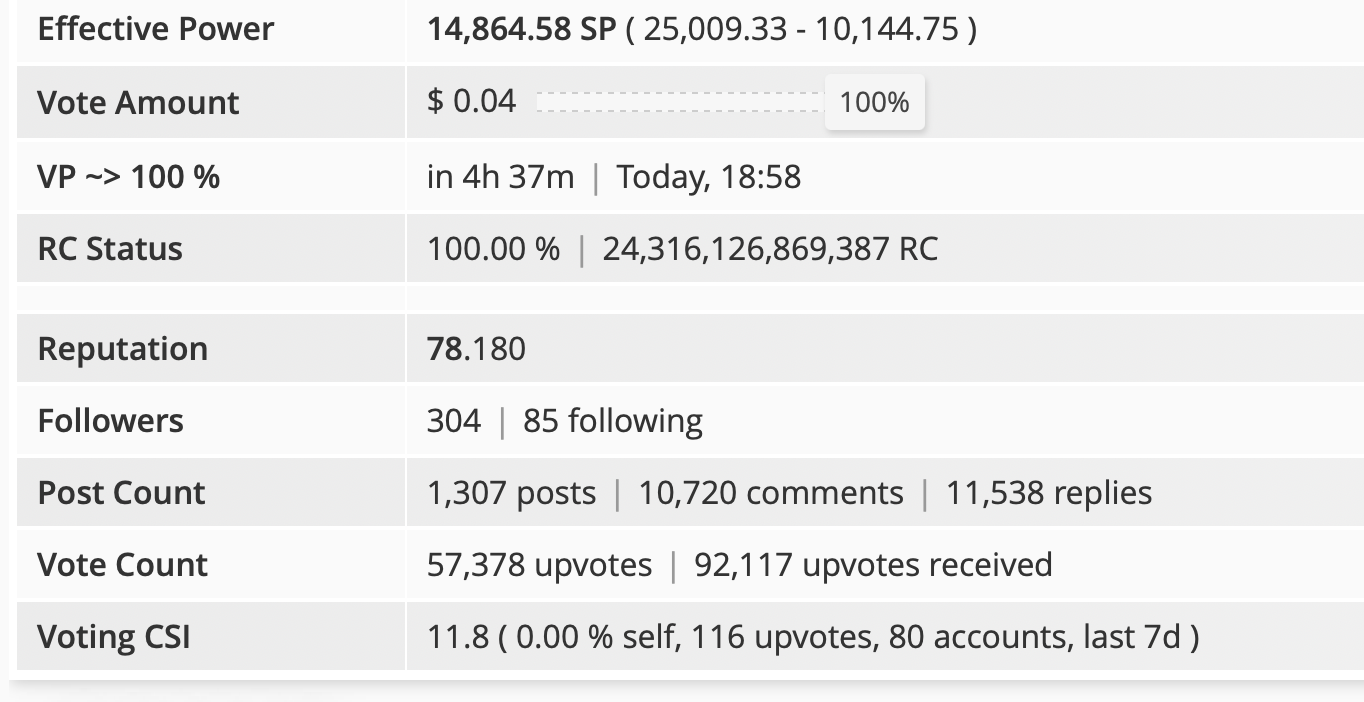Select the RC Status row label

click(x=110, y=249)
